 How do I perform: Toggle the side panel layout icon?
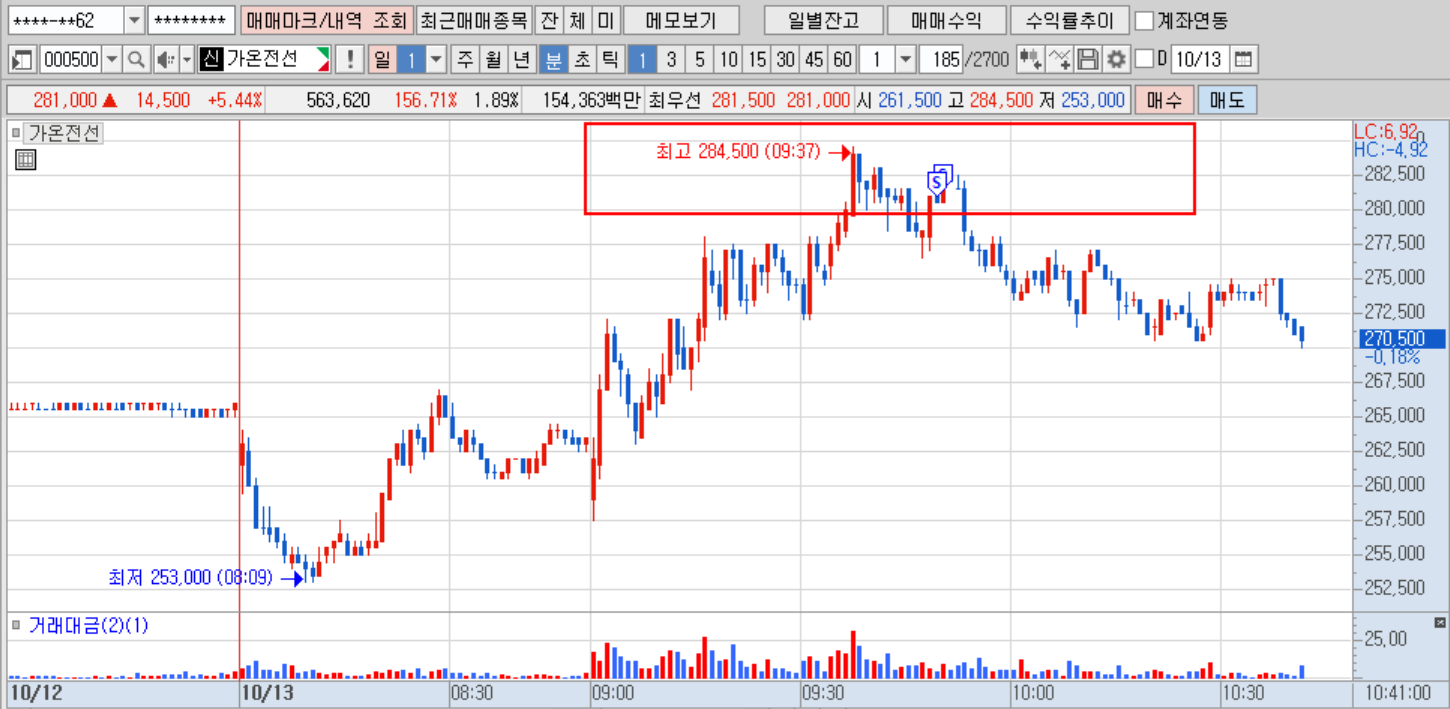(x=23, y=60)
